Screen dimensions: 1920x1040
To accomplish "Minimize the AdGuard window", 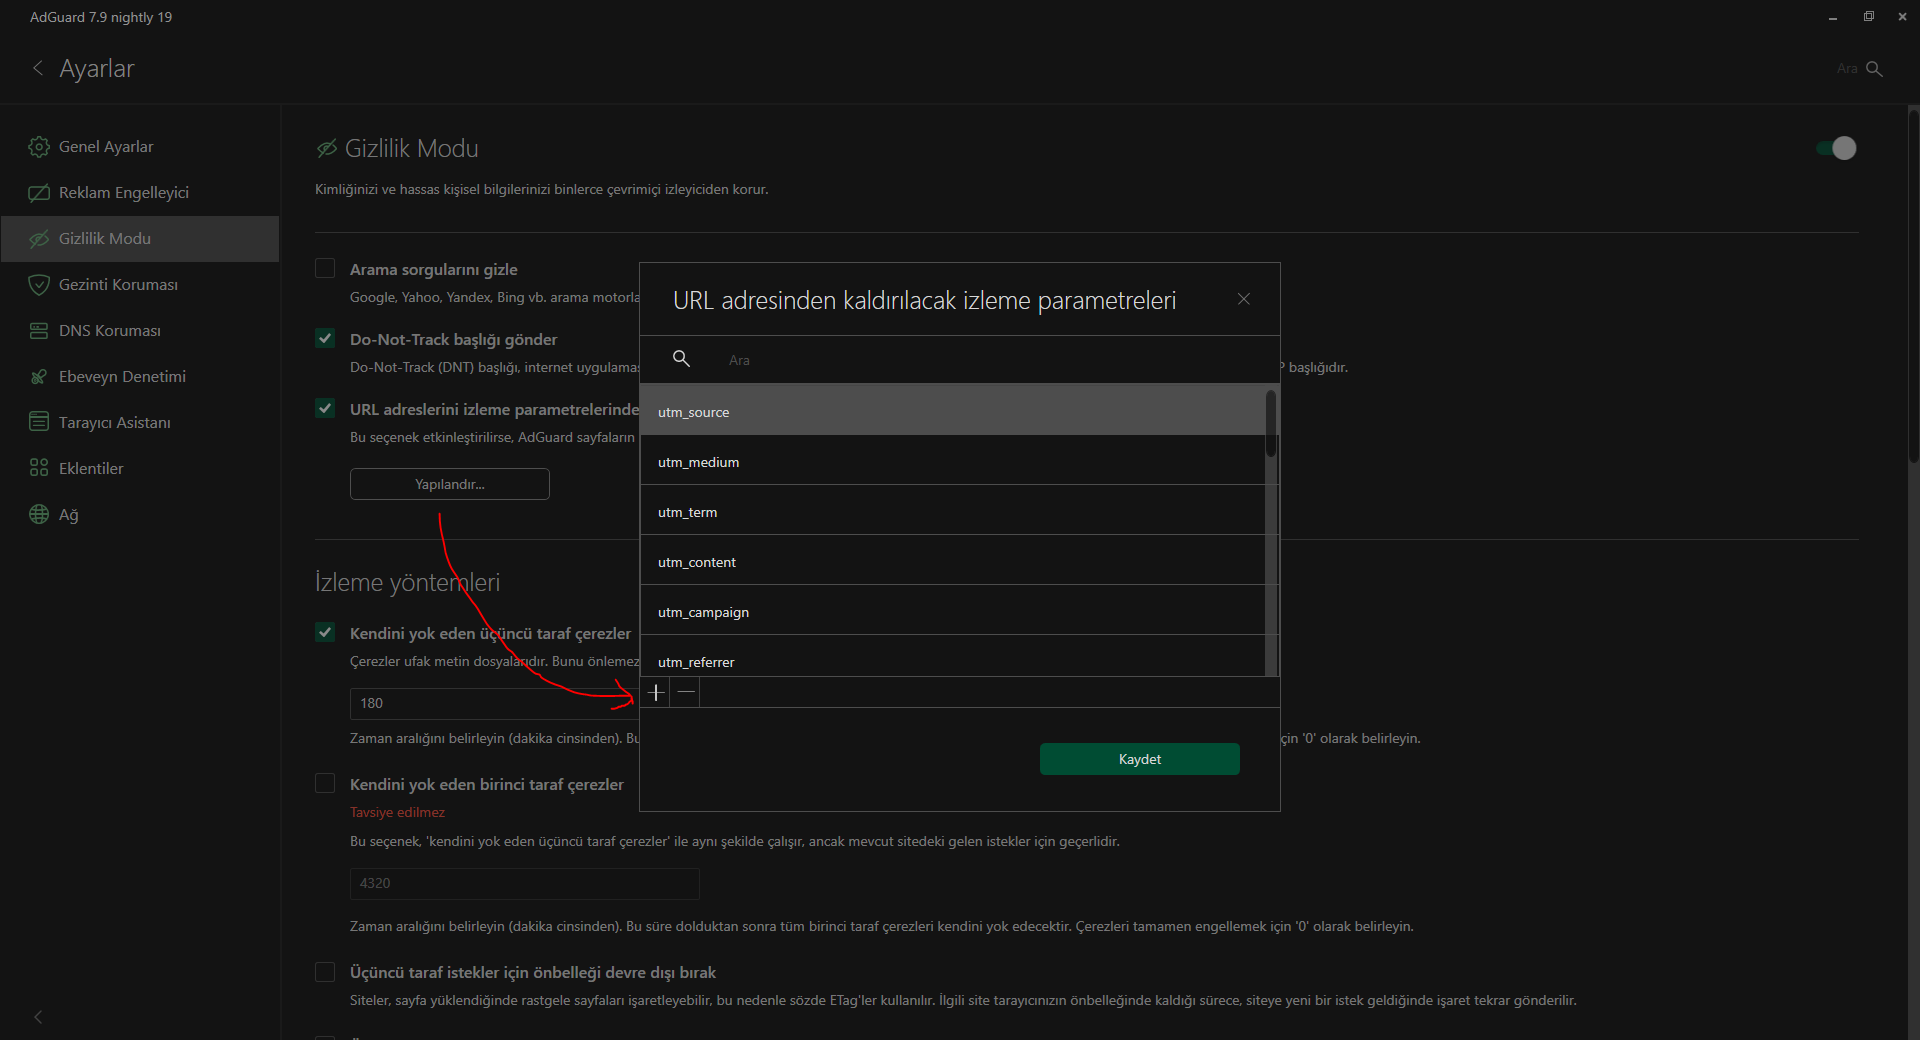I will coord(1833,17).
